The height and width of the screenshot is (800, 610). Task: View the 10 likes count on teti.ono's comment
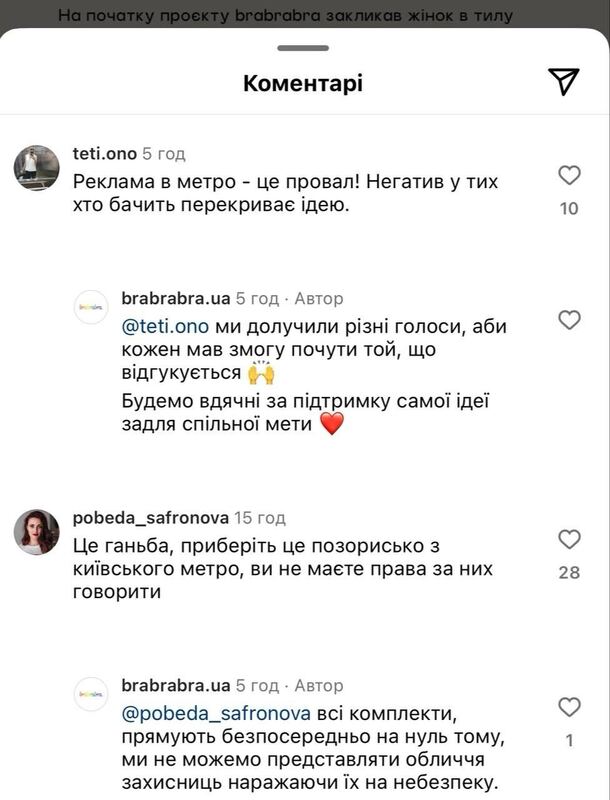pyautogui.click(x=569, y=208)
